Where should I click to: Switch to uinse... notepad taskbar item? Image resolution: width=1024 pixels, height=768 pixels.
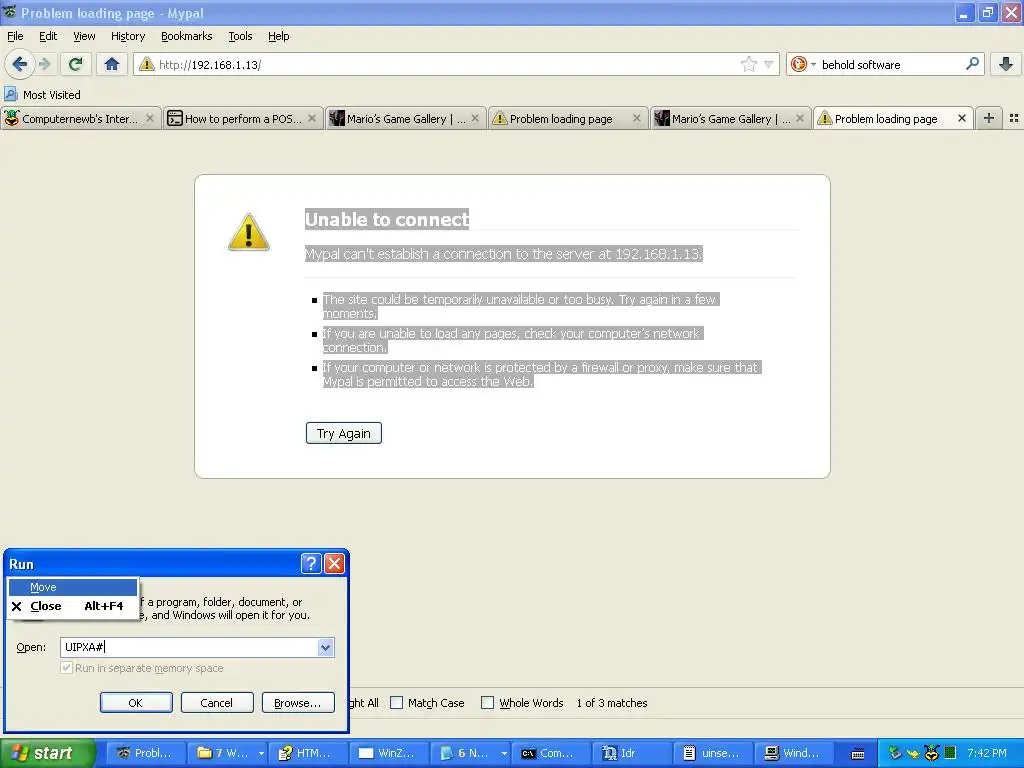(712, 753)
